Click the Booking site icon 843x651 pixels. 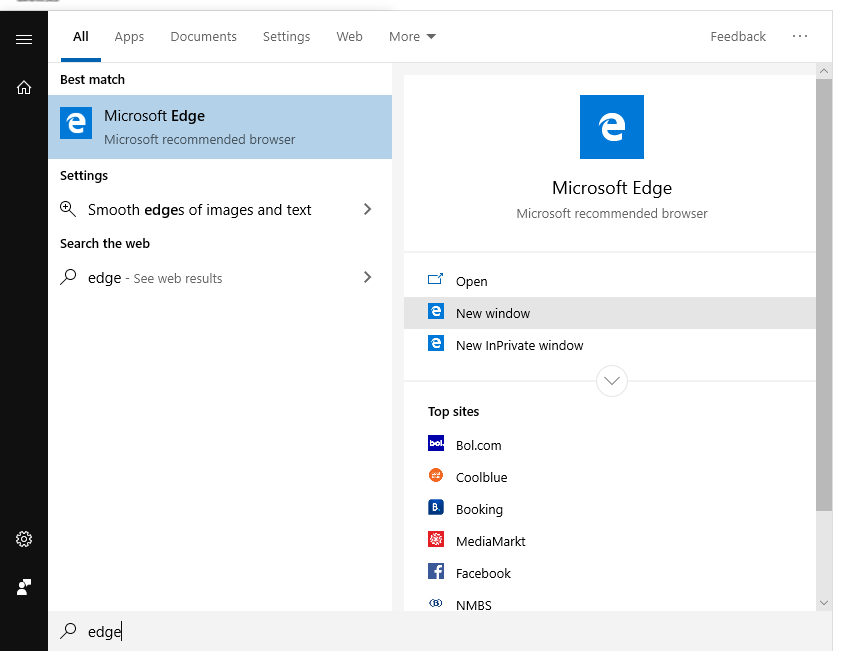click(x=435, y=507)
